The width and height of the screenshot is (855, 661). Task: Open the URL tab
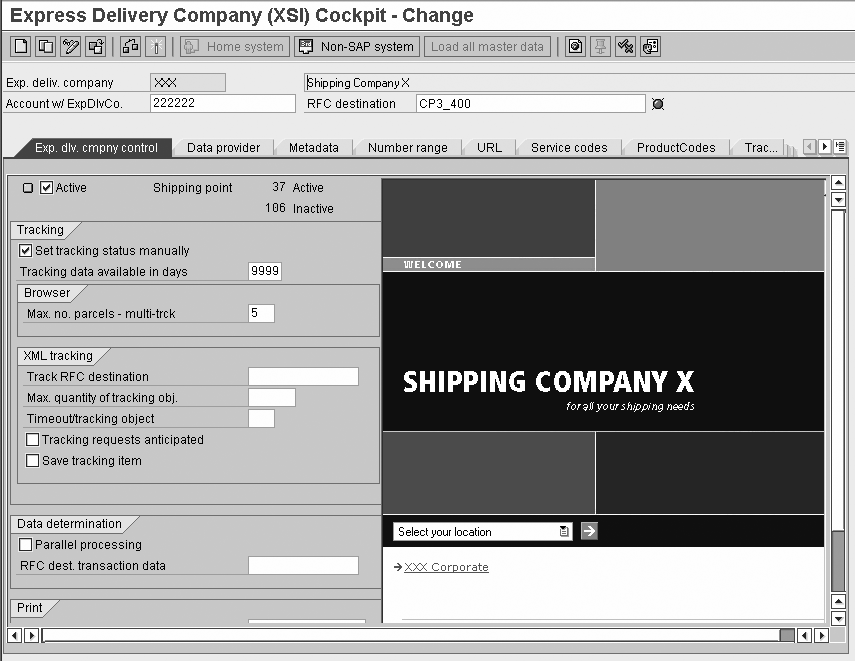pos(489,148)
